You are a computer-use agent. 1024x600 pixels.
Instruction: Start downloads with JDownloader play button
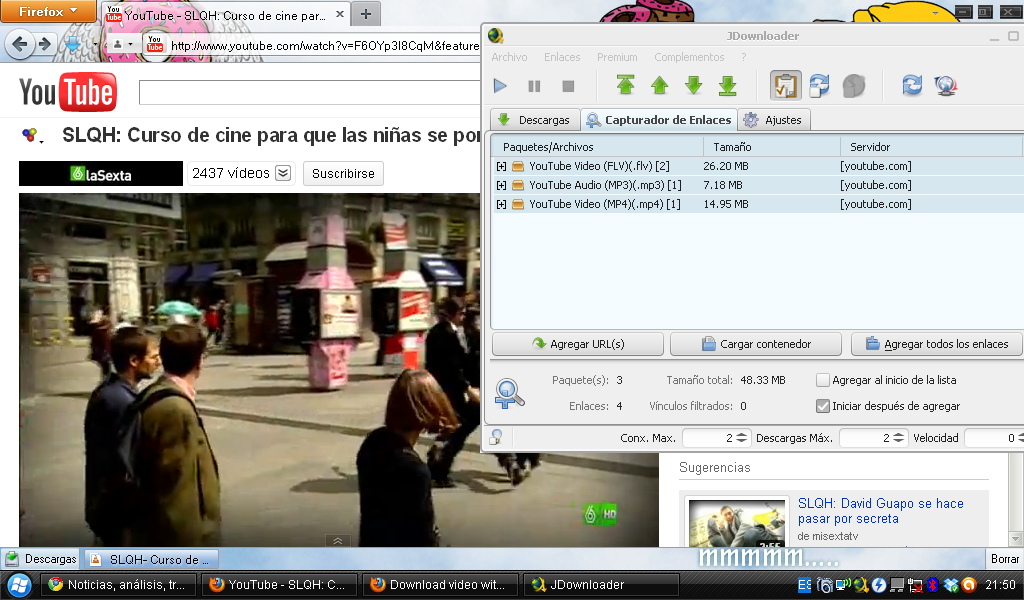tap(500, 86)
